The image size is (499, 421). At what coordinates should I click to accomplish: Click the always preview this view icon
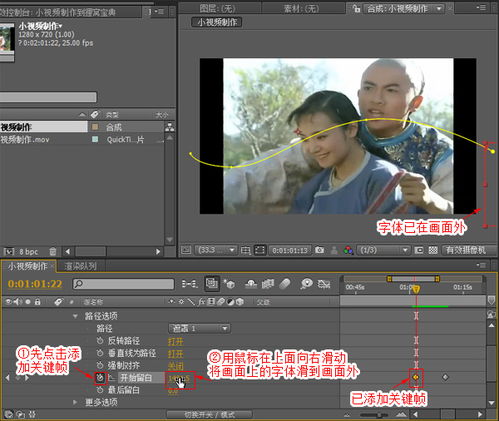coord(186,250)
